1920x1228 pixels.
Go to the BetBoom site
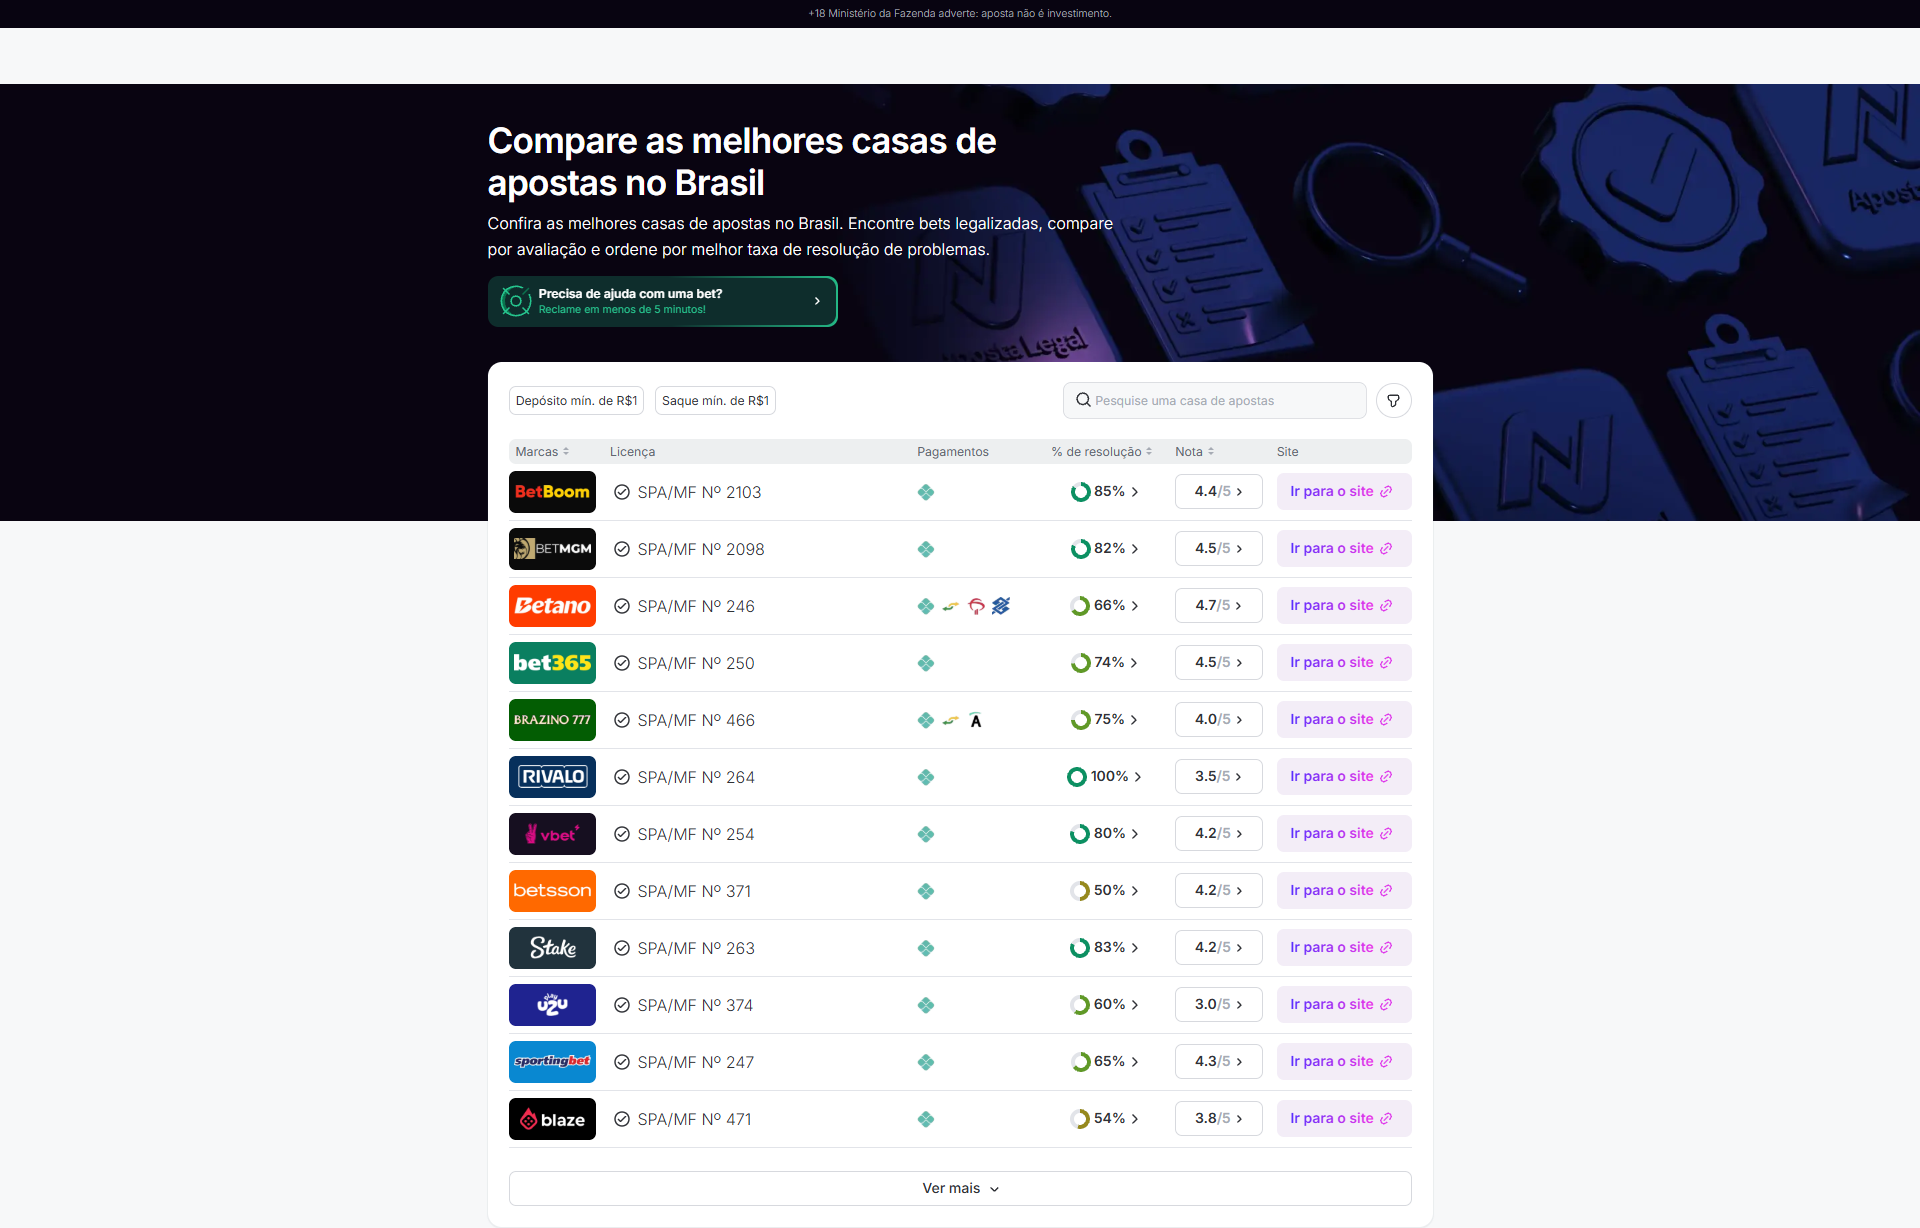pos(1344,492)
